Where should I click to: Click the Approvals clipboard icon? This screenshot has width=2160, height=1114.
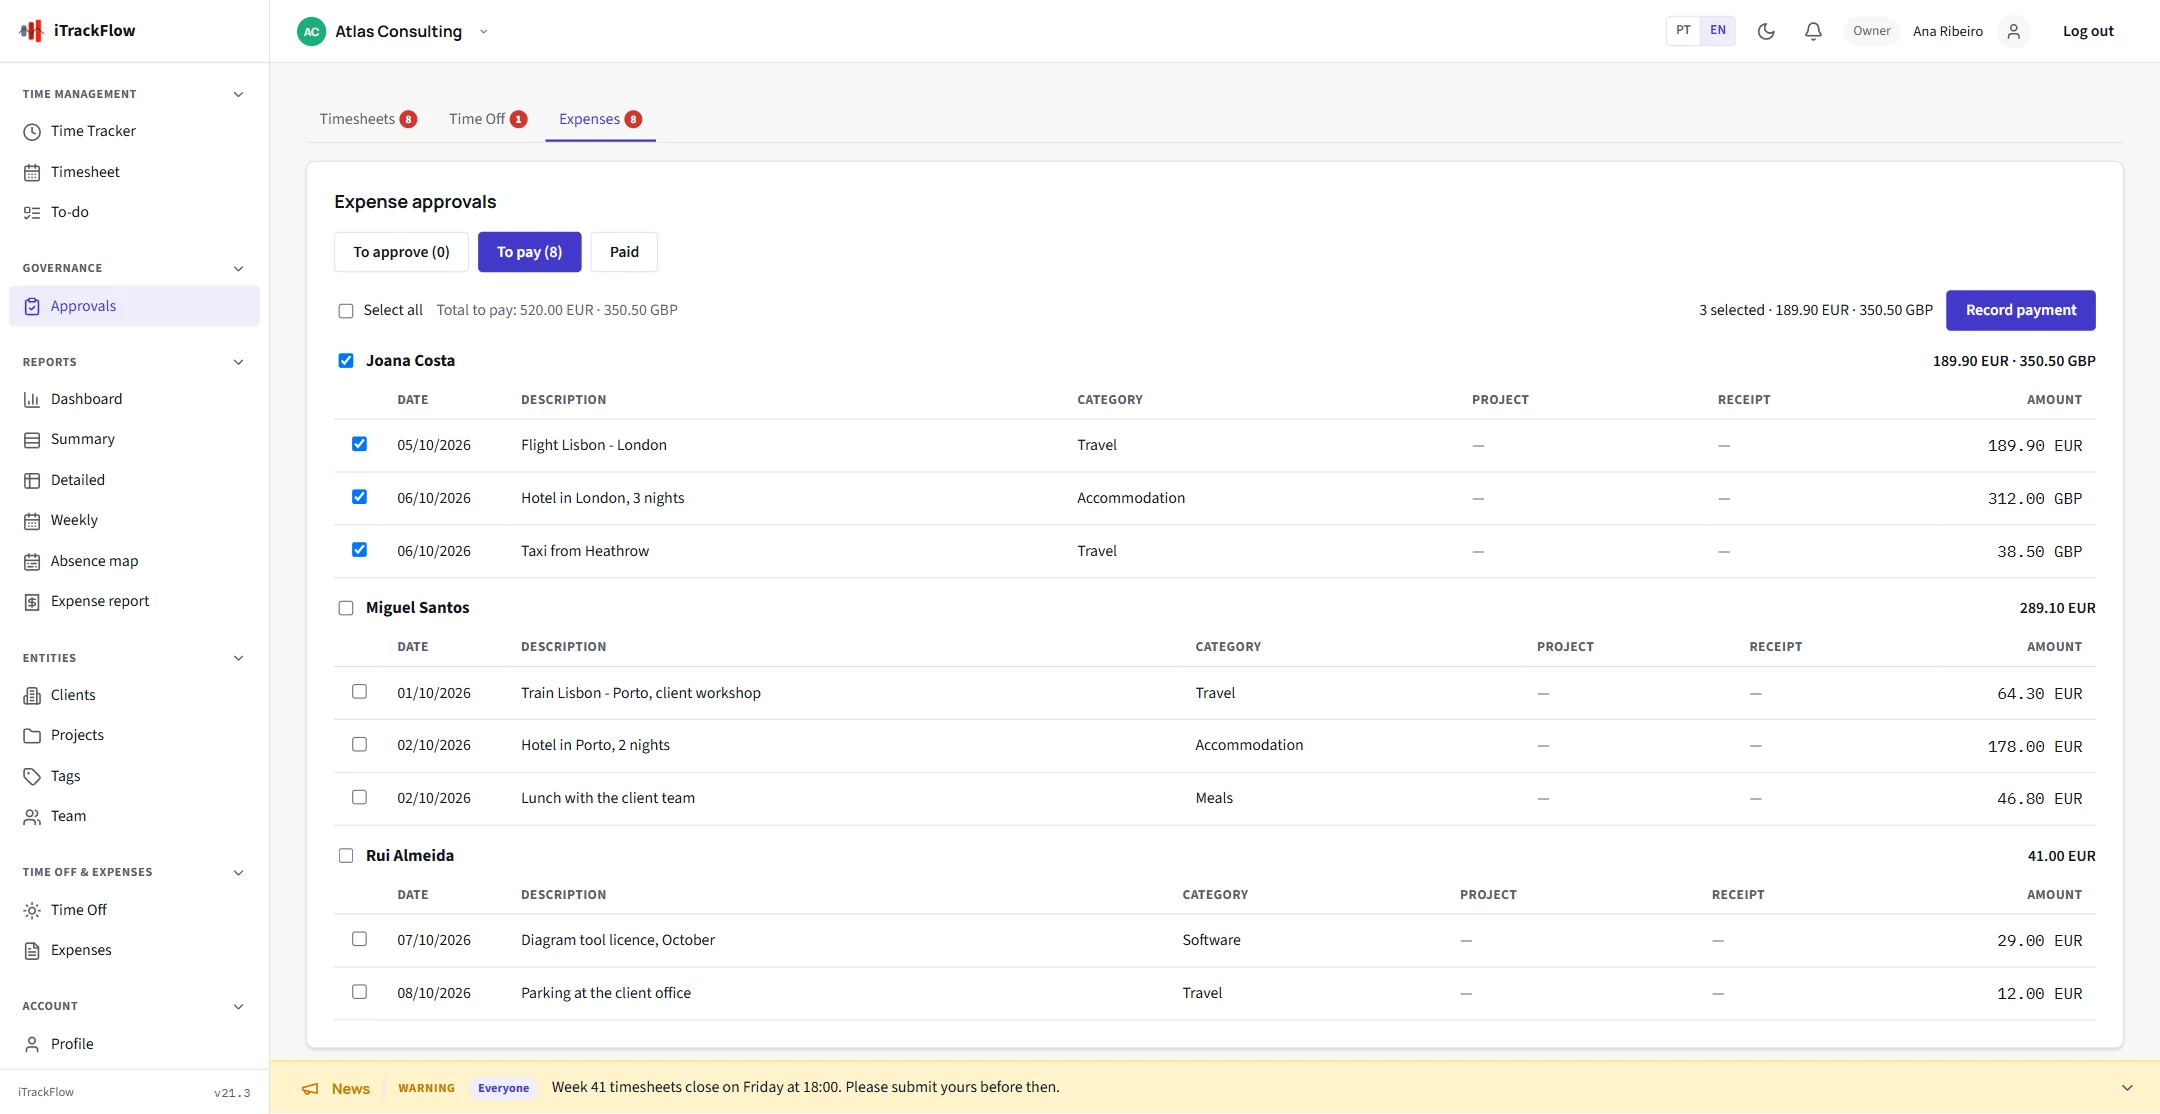point(32,307)
